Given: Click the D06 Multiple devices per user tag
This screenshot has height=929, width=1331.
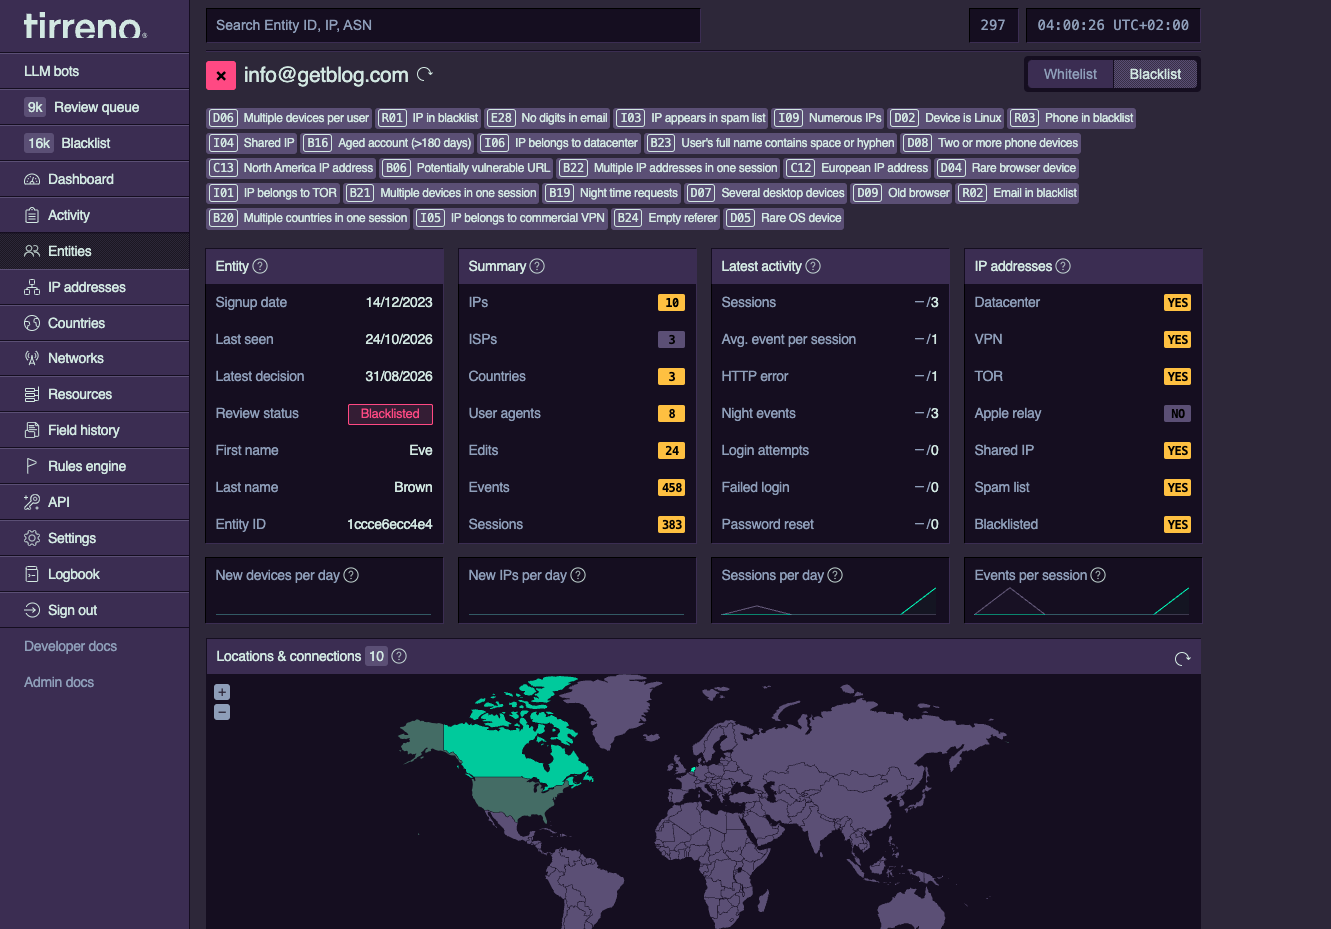Looking at the screenshot, I should point(290,118).
